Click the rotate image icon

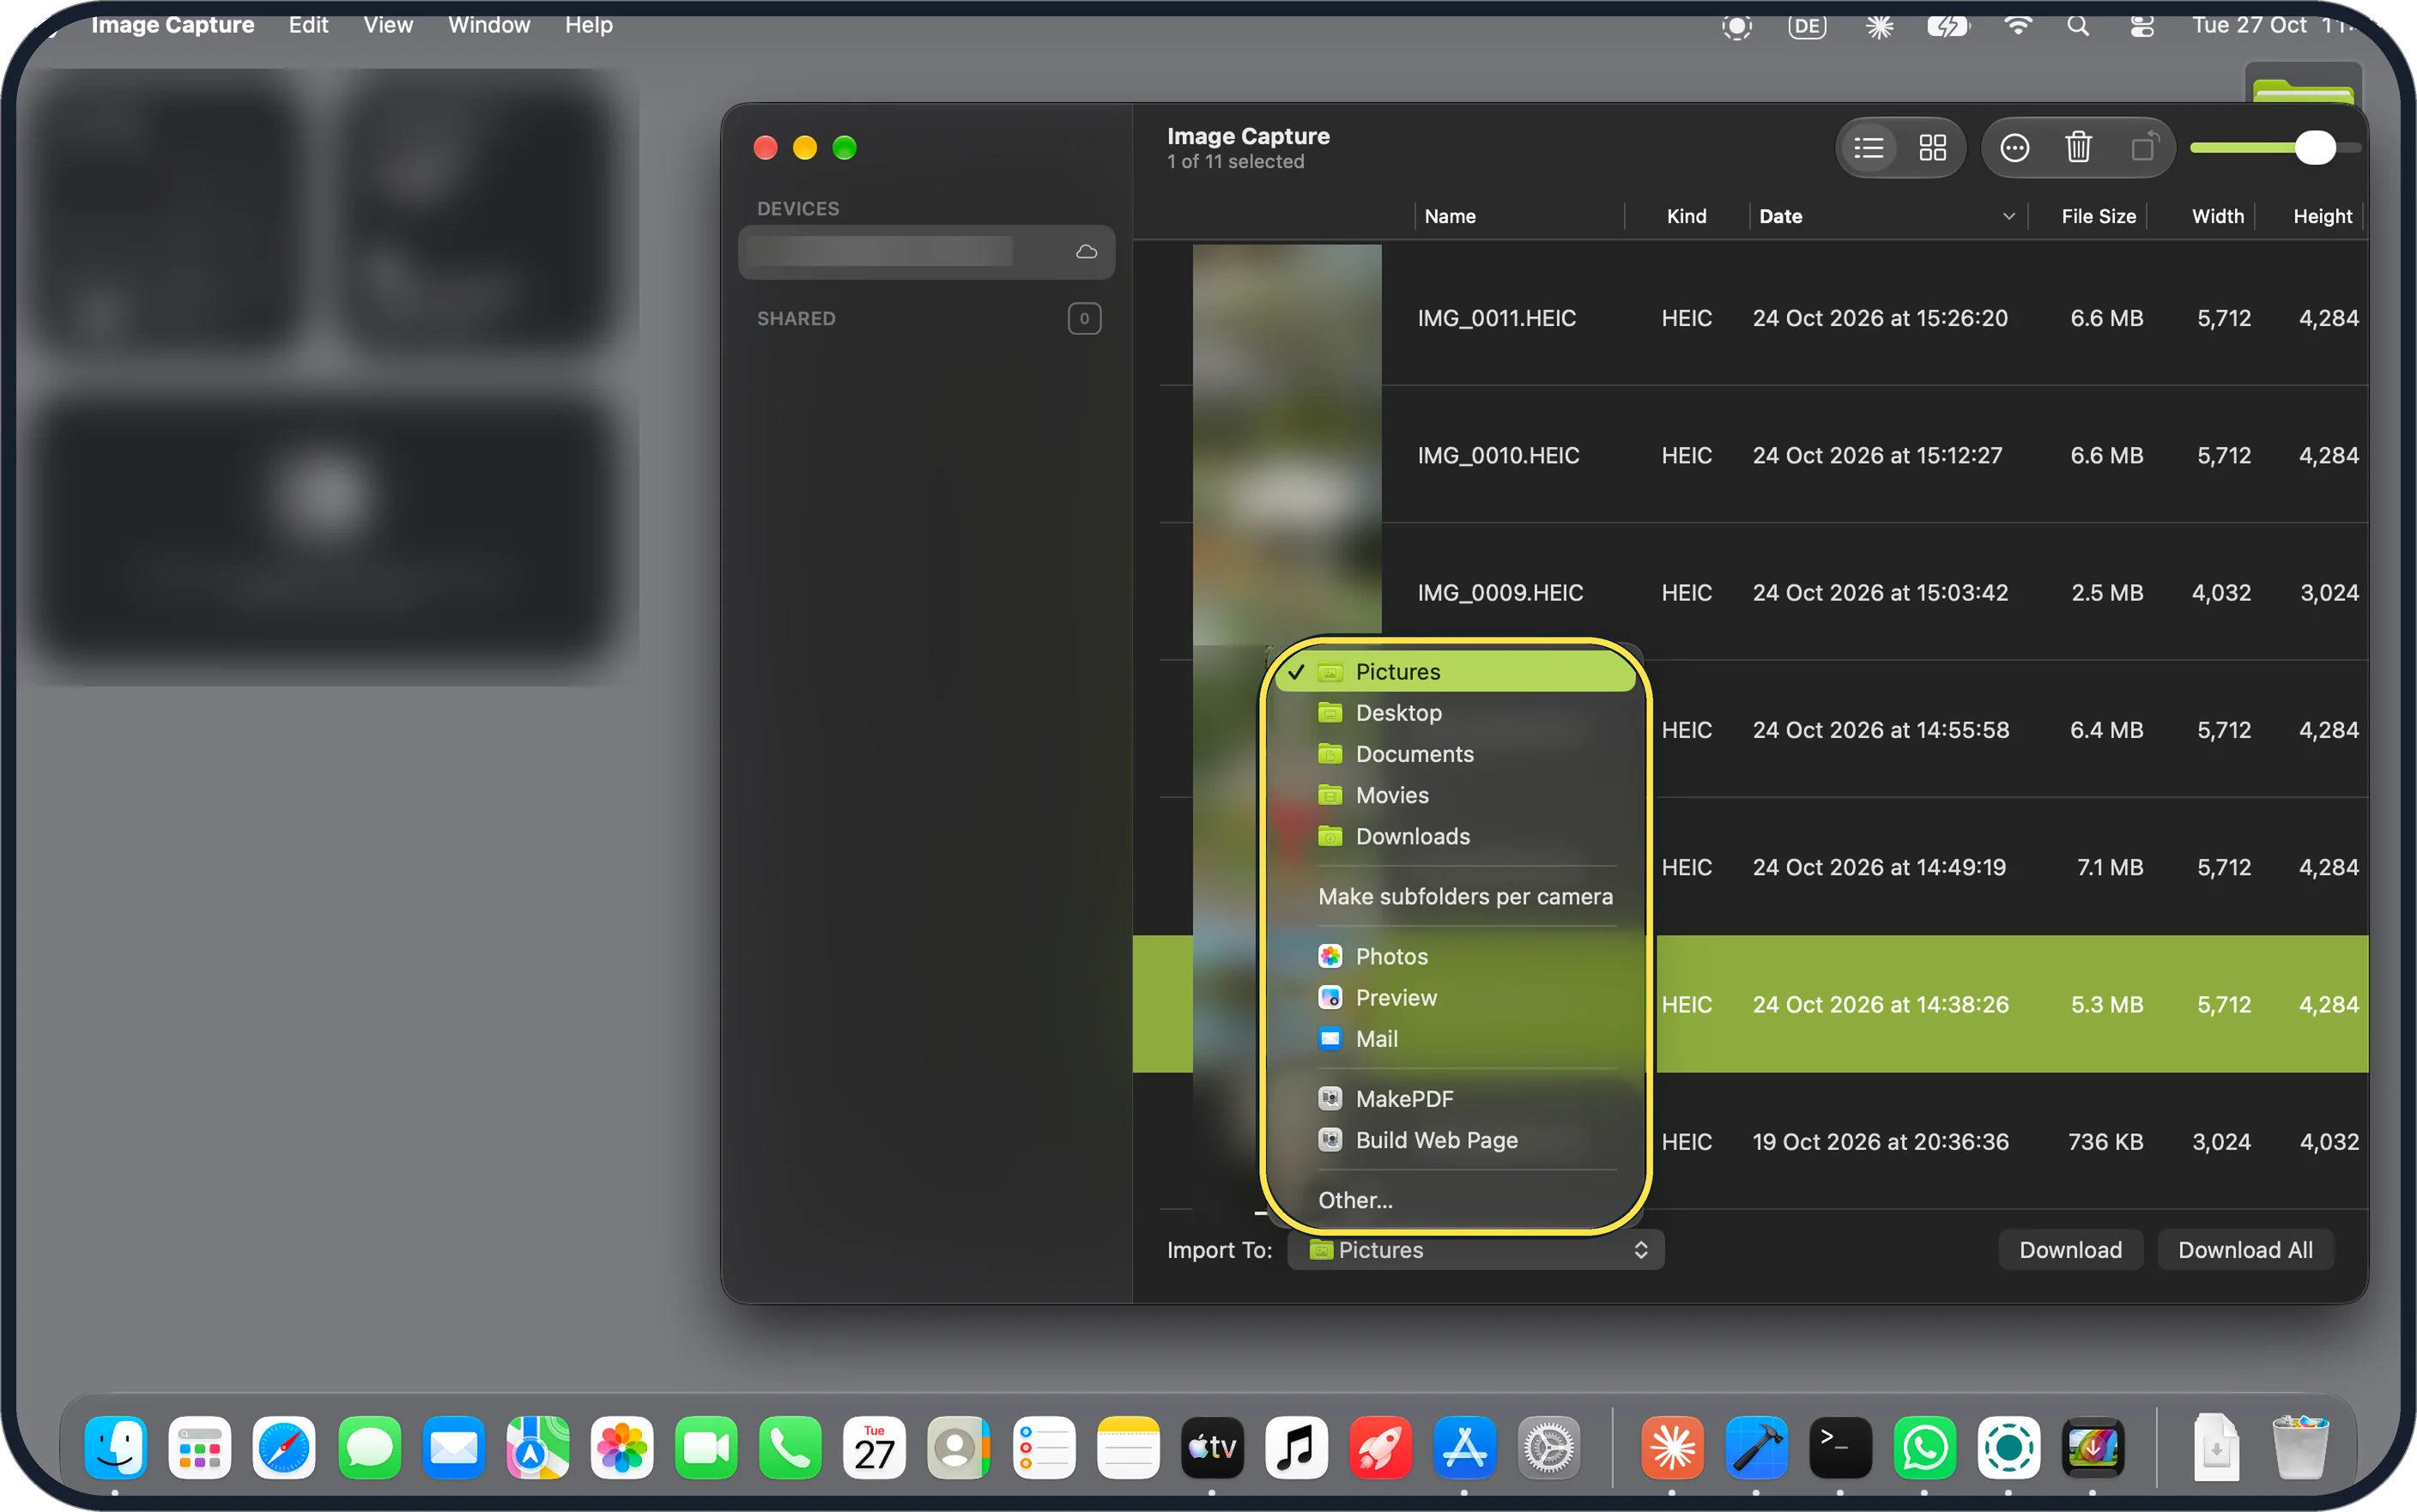click(2144, 148)
